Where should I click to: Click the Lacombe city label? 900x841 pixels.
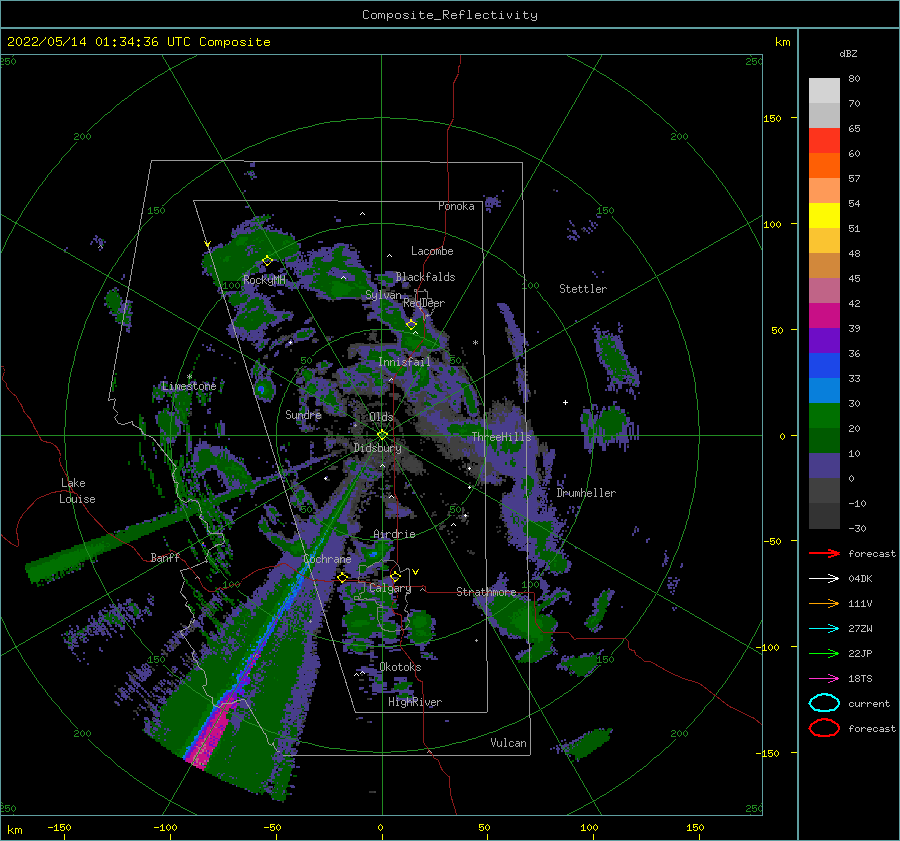pyautogui.click(x=432, y=251)
